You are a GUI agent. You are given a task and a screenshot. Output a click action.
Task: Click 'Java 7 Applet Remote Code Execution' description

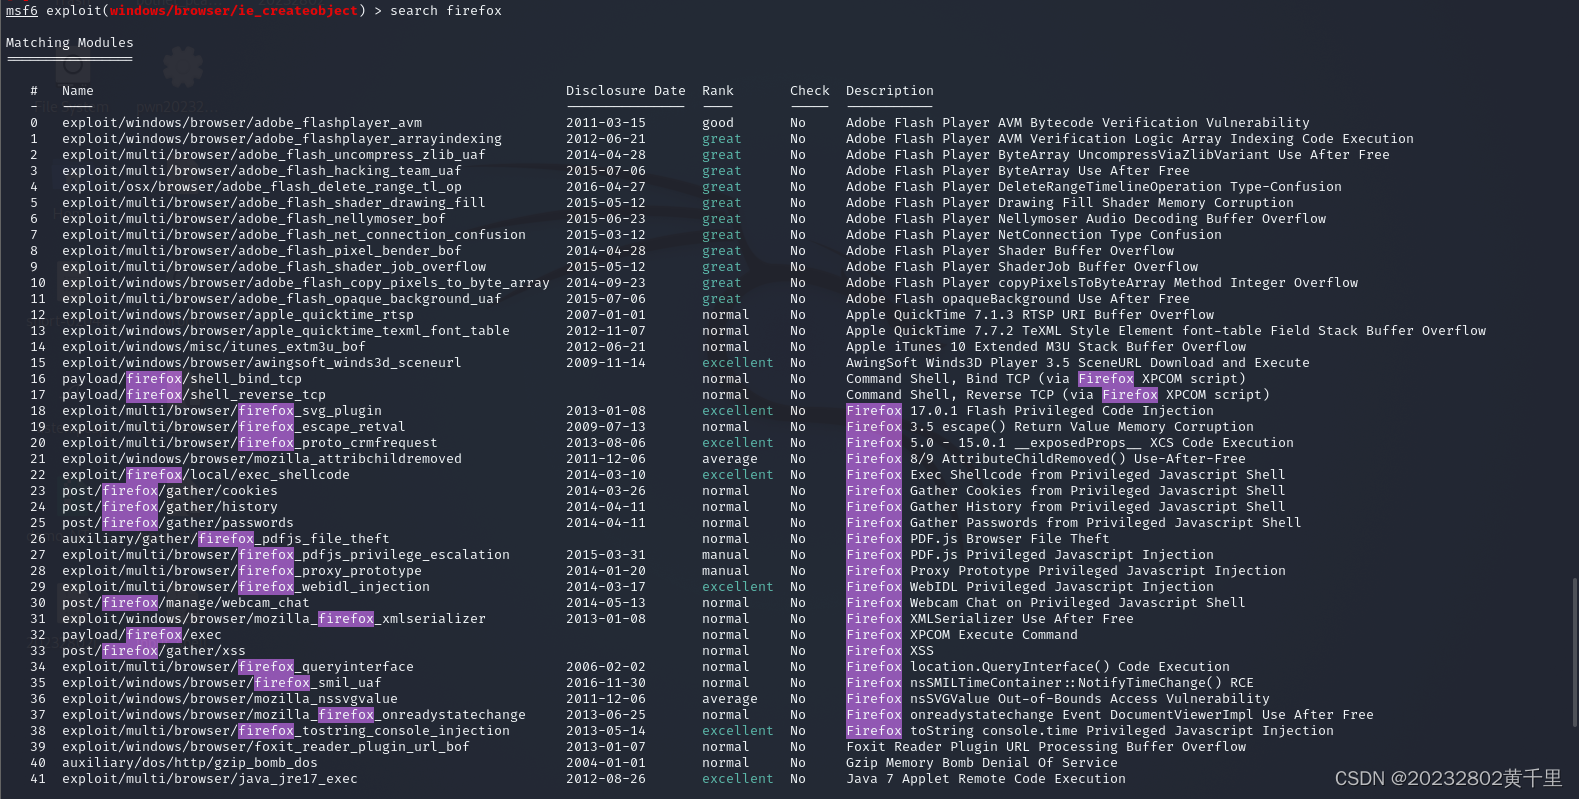(x=986, y=779)
